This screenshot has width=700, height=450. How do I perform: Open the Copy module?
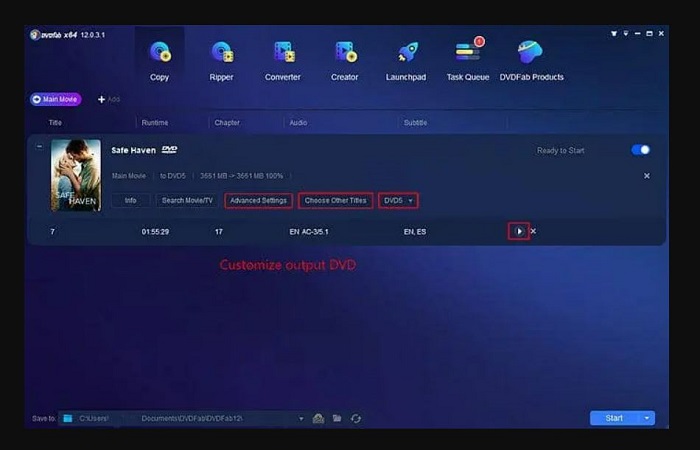(159, 60)
